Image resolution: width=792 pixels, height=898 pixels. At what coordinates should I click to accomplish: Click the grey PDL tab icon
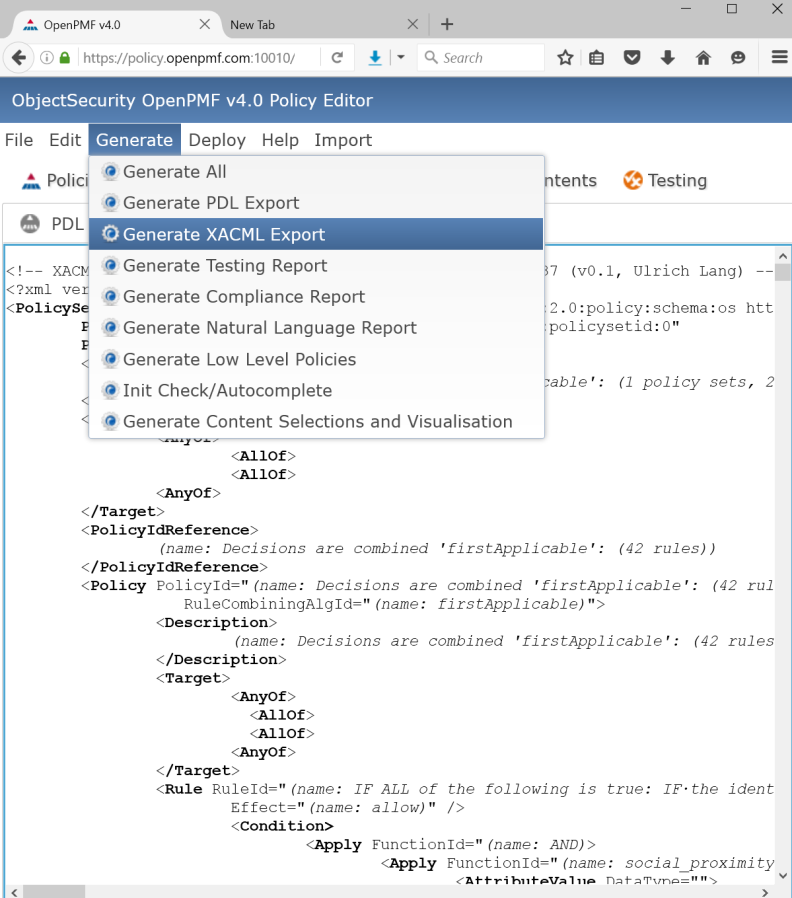click(x=30, y=223)
